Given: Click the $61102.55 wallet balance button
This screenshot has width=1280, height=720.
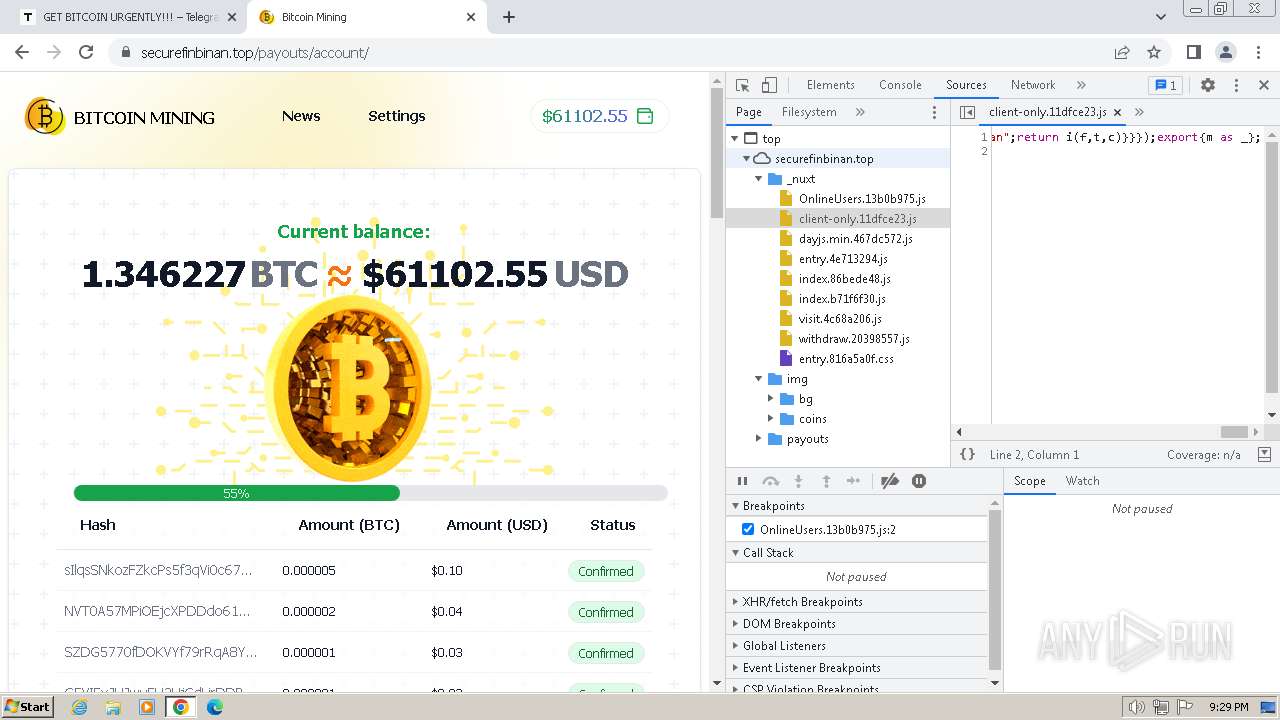Looking at the screenshot, I should click(x=598, y=116).
